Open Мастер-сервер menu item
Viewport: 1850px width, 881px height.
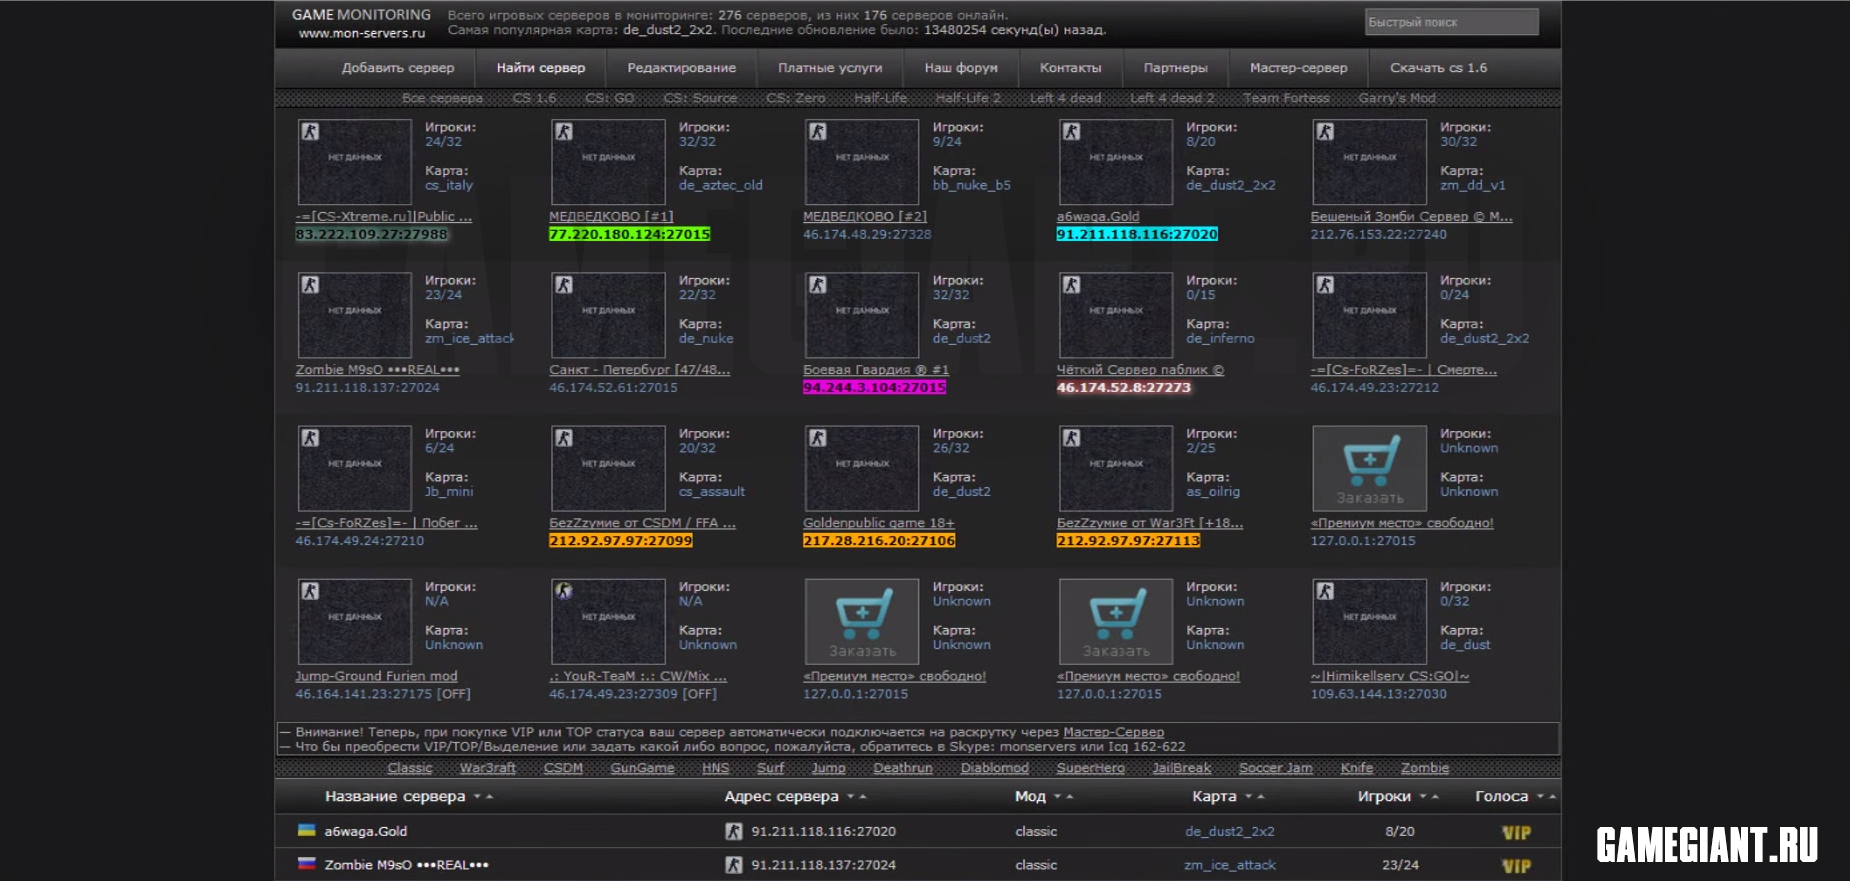[1299, 68]
